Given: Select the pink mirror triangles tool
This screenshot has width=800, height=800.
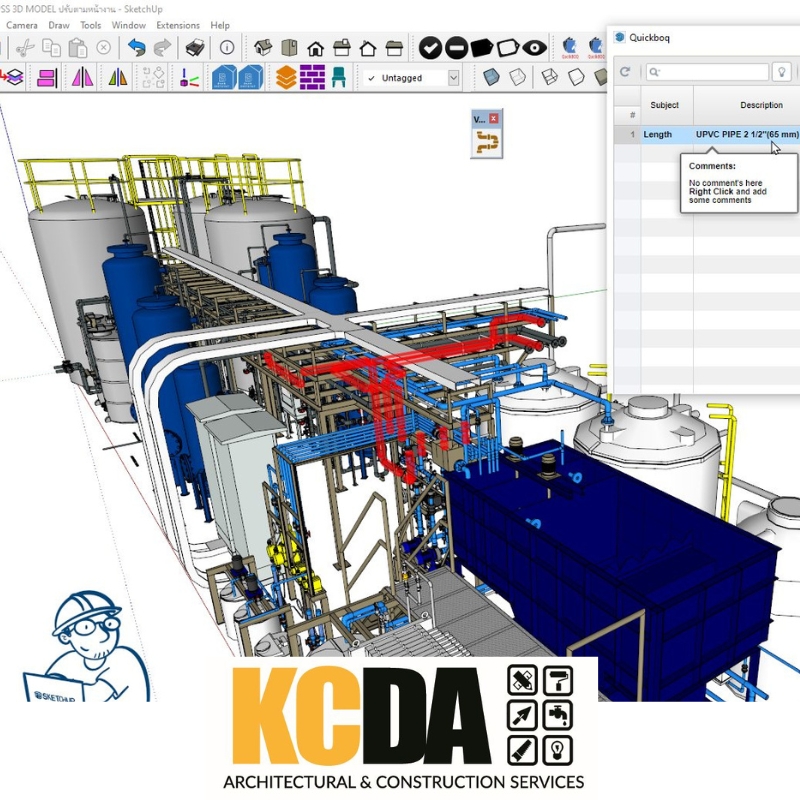Looking at the screenshot, I should pos(83,78).
